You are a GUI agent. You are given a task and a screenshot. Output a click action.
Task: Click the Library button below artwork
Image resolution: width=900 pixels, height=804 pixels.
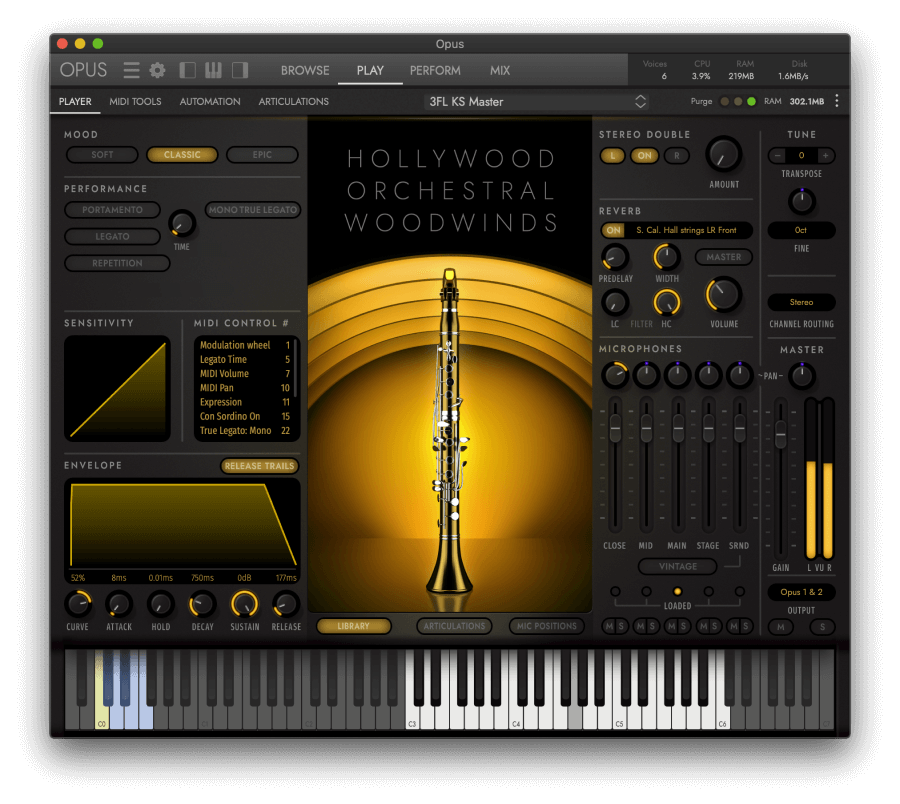point(354,626)
